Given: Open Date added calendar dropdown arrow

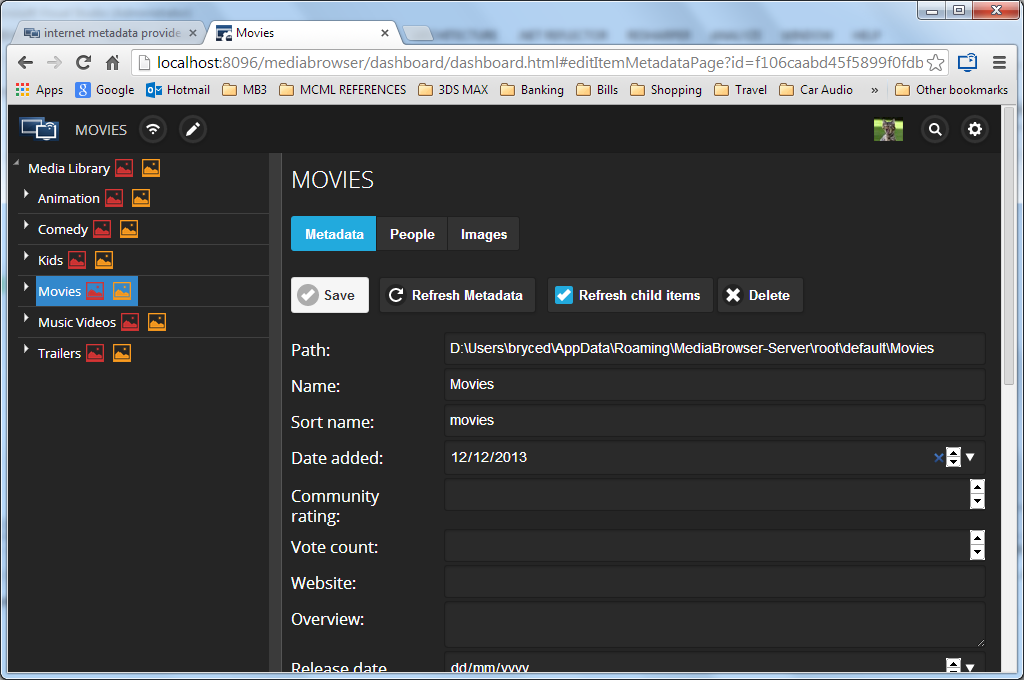Looking at the screenshot, I should point(970,457).
